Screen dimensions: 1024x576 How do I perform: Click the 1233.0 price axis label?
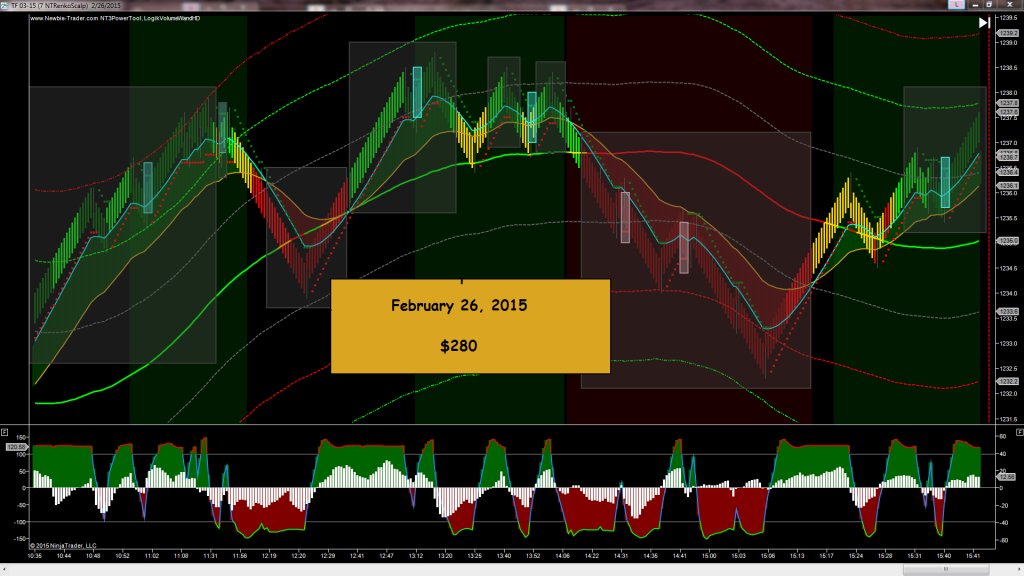(1009, 344)
